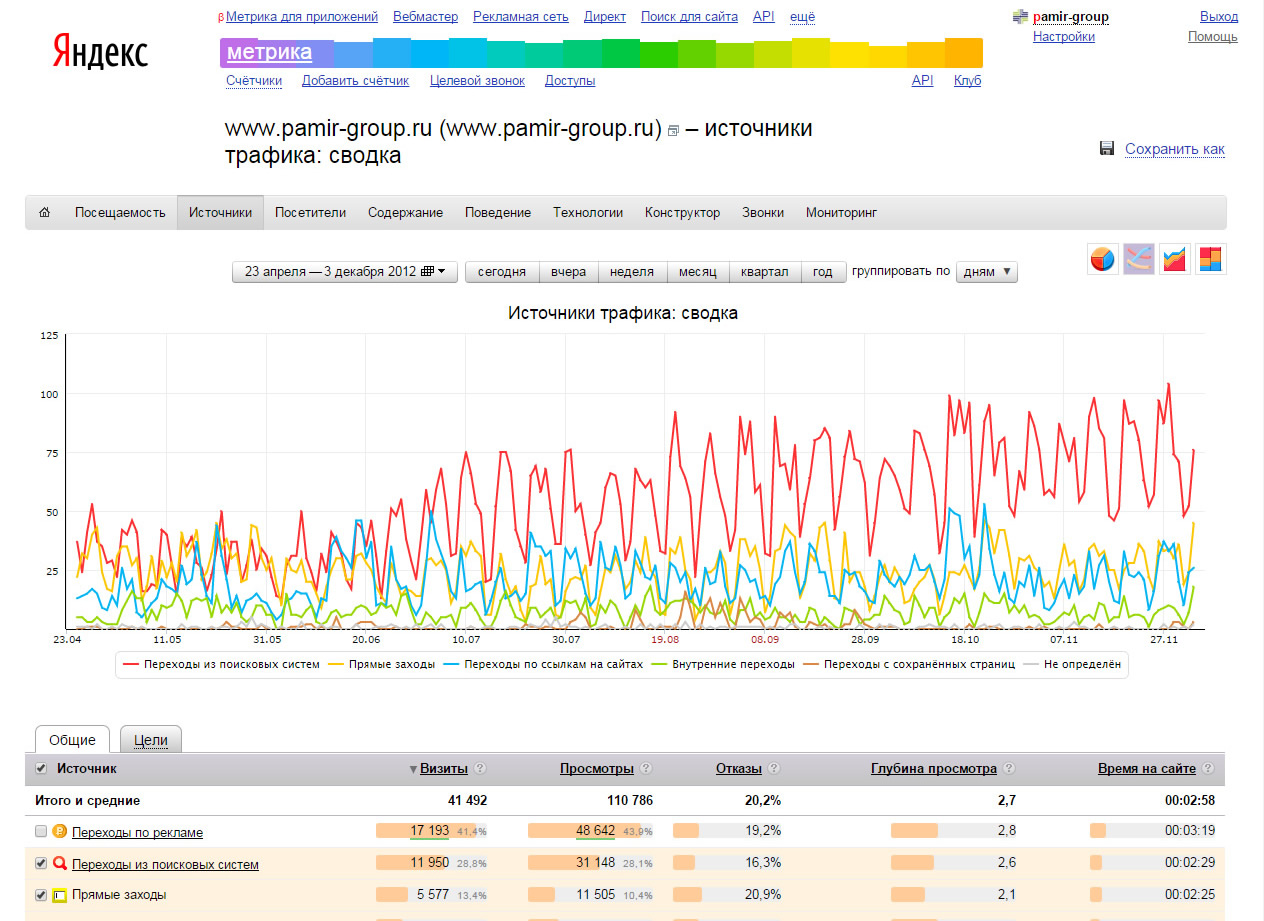
Task: Open the Доступы link
Action: coord(570,81)
